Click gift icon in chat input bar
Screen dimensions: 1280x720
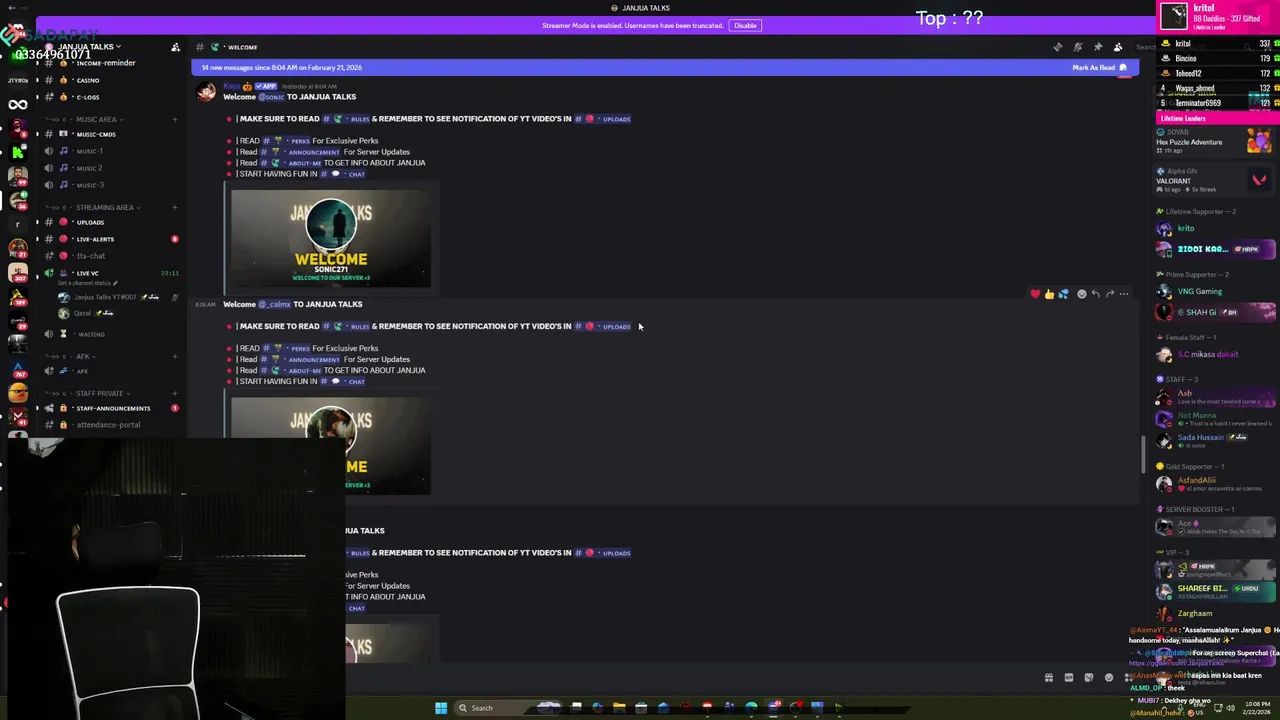tap(1048, 677)
